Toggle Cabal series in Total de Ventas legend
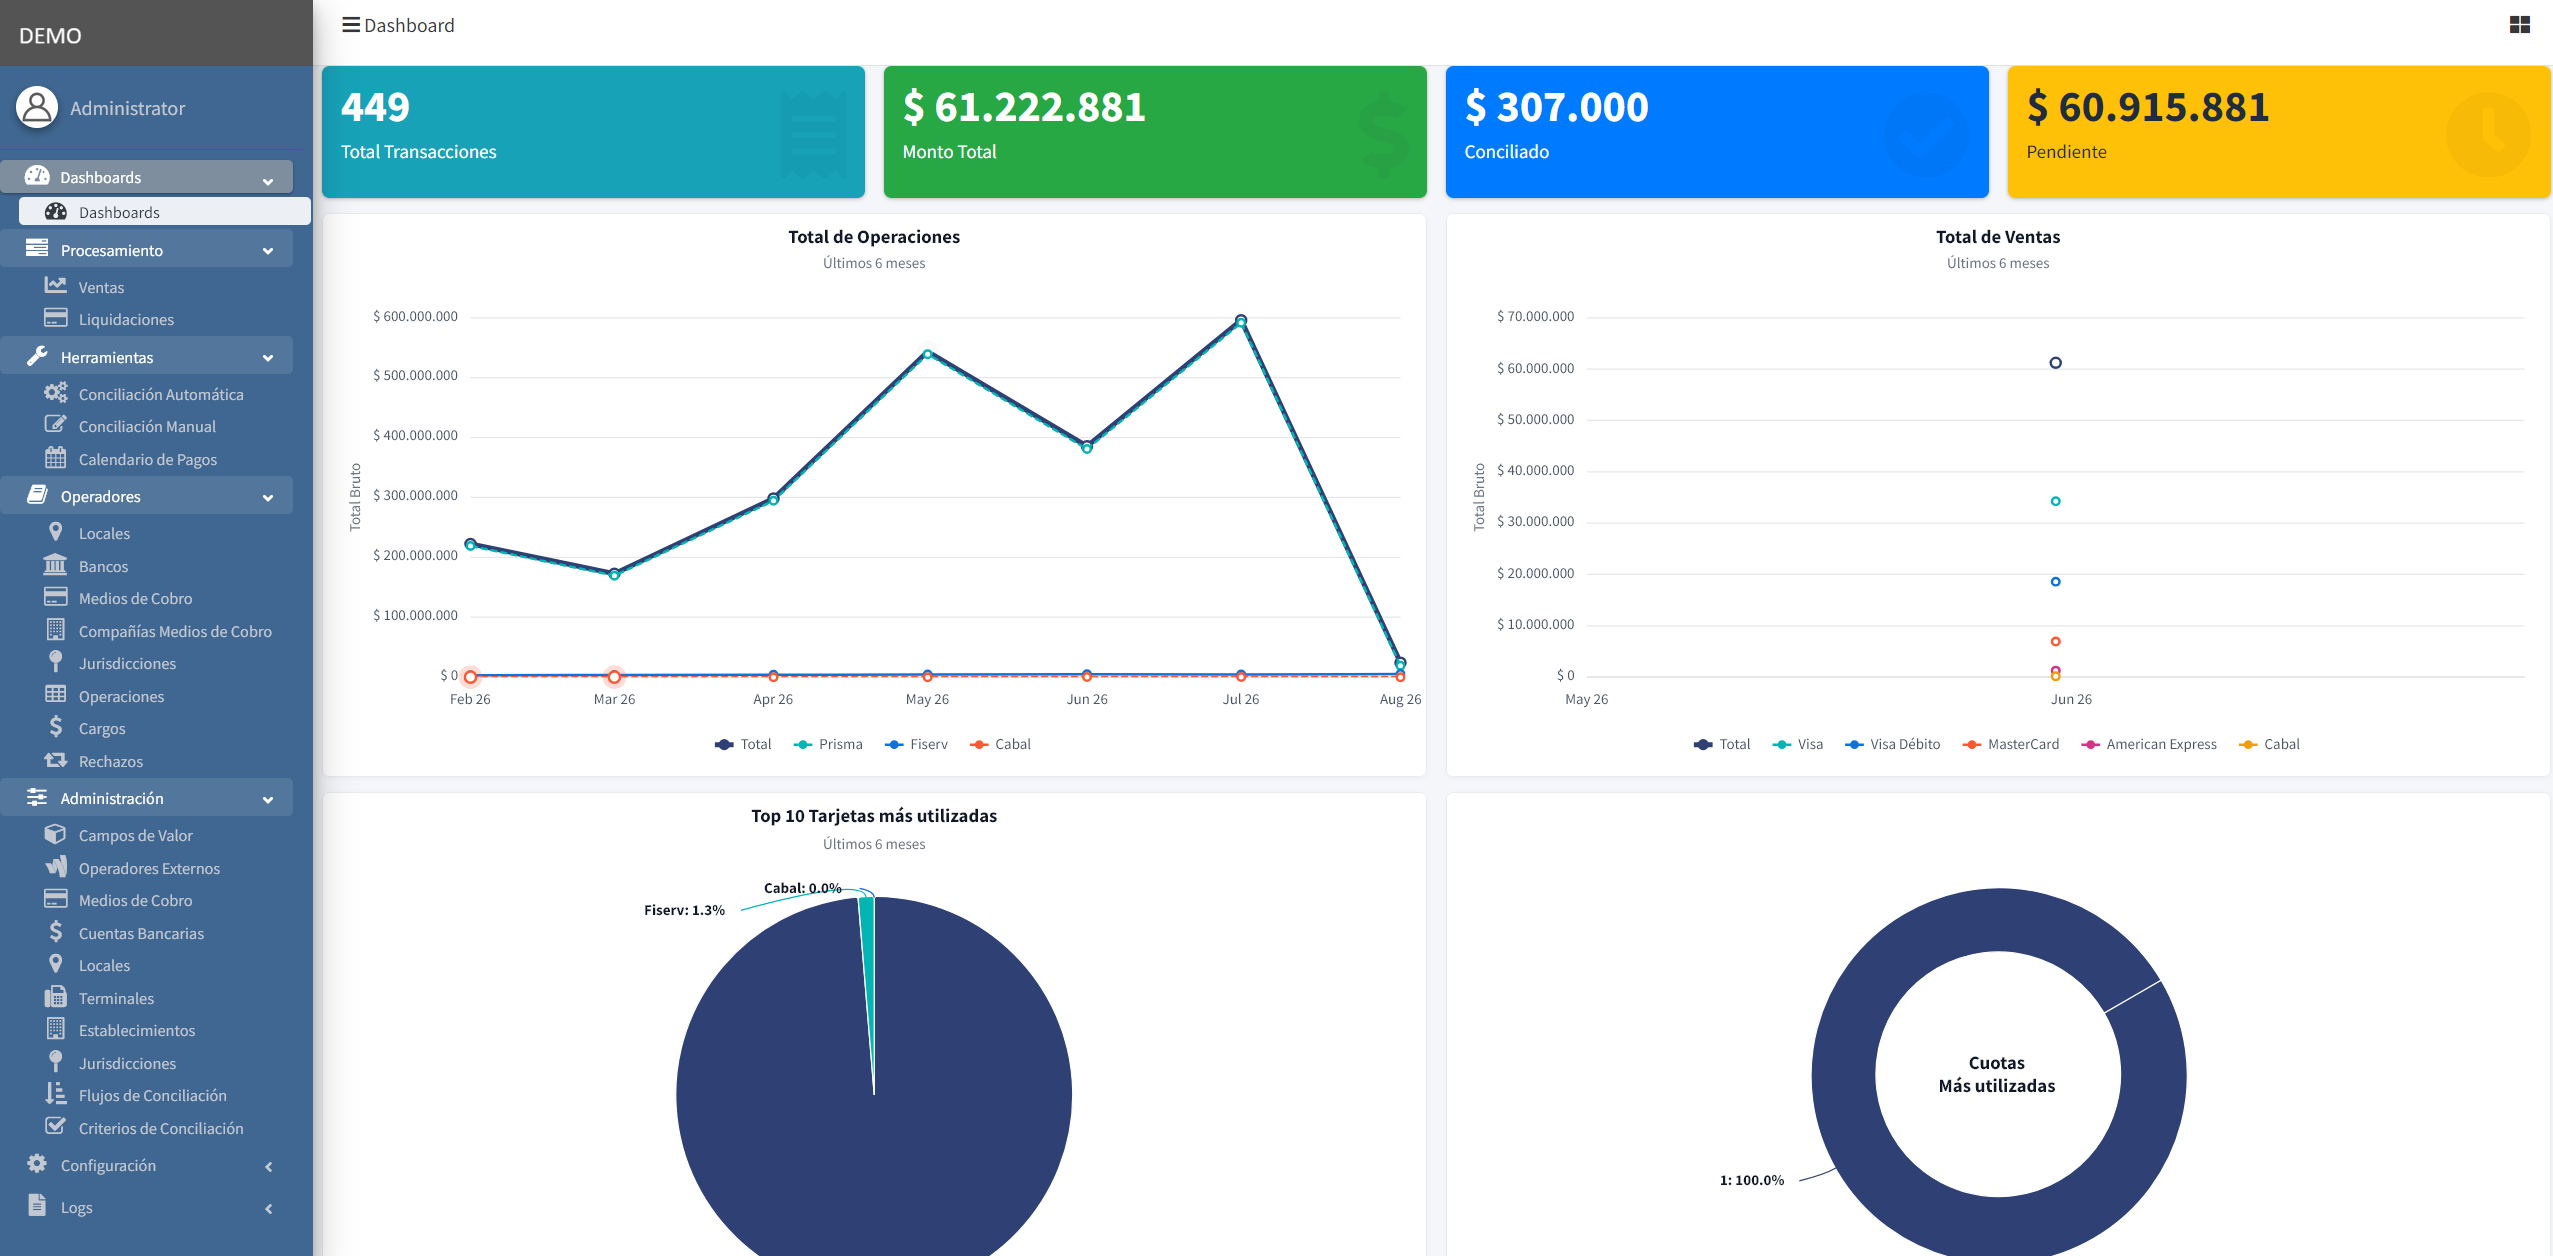 2270,744
